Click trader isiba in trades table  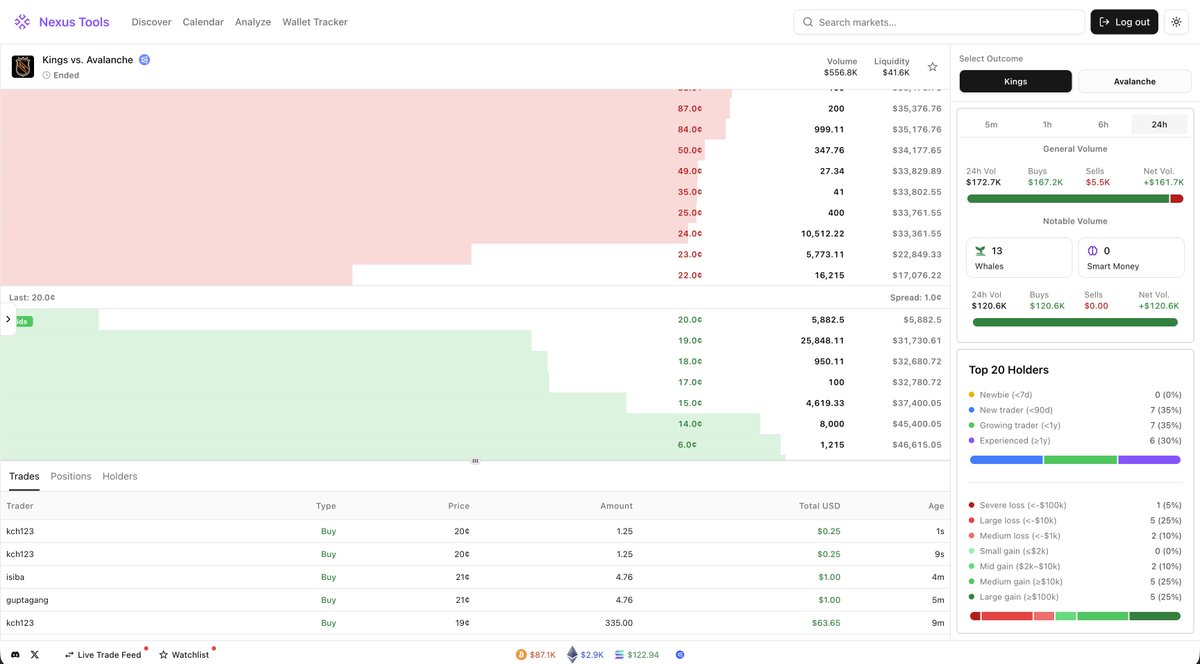(x=15, y=577)
